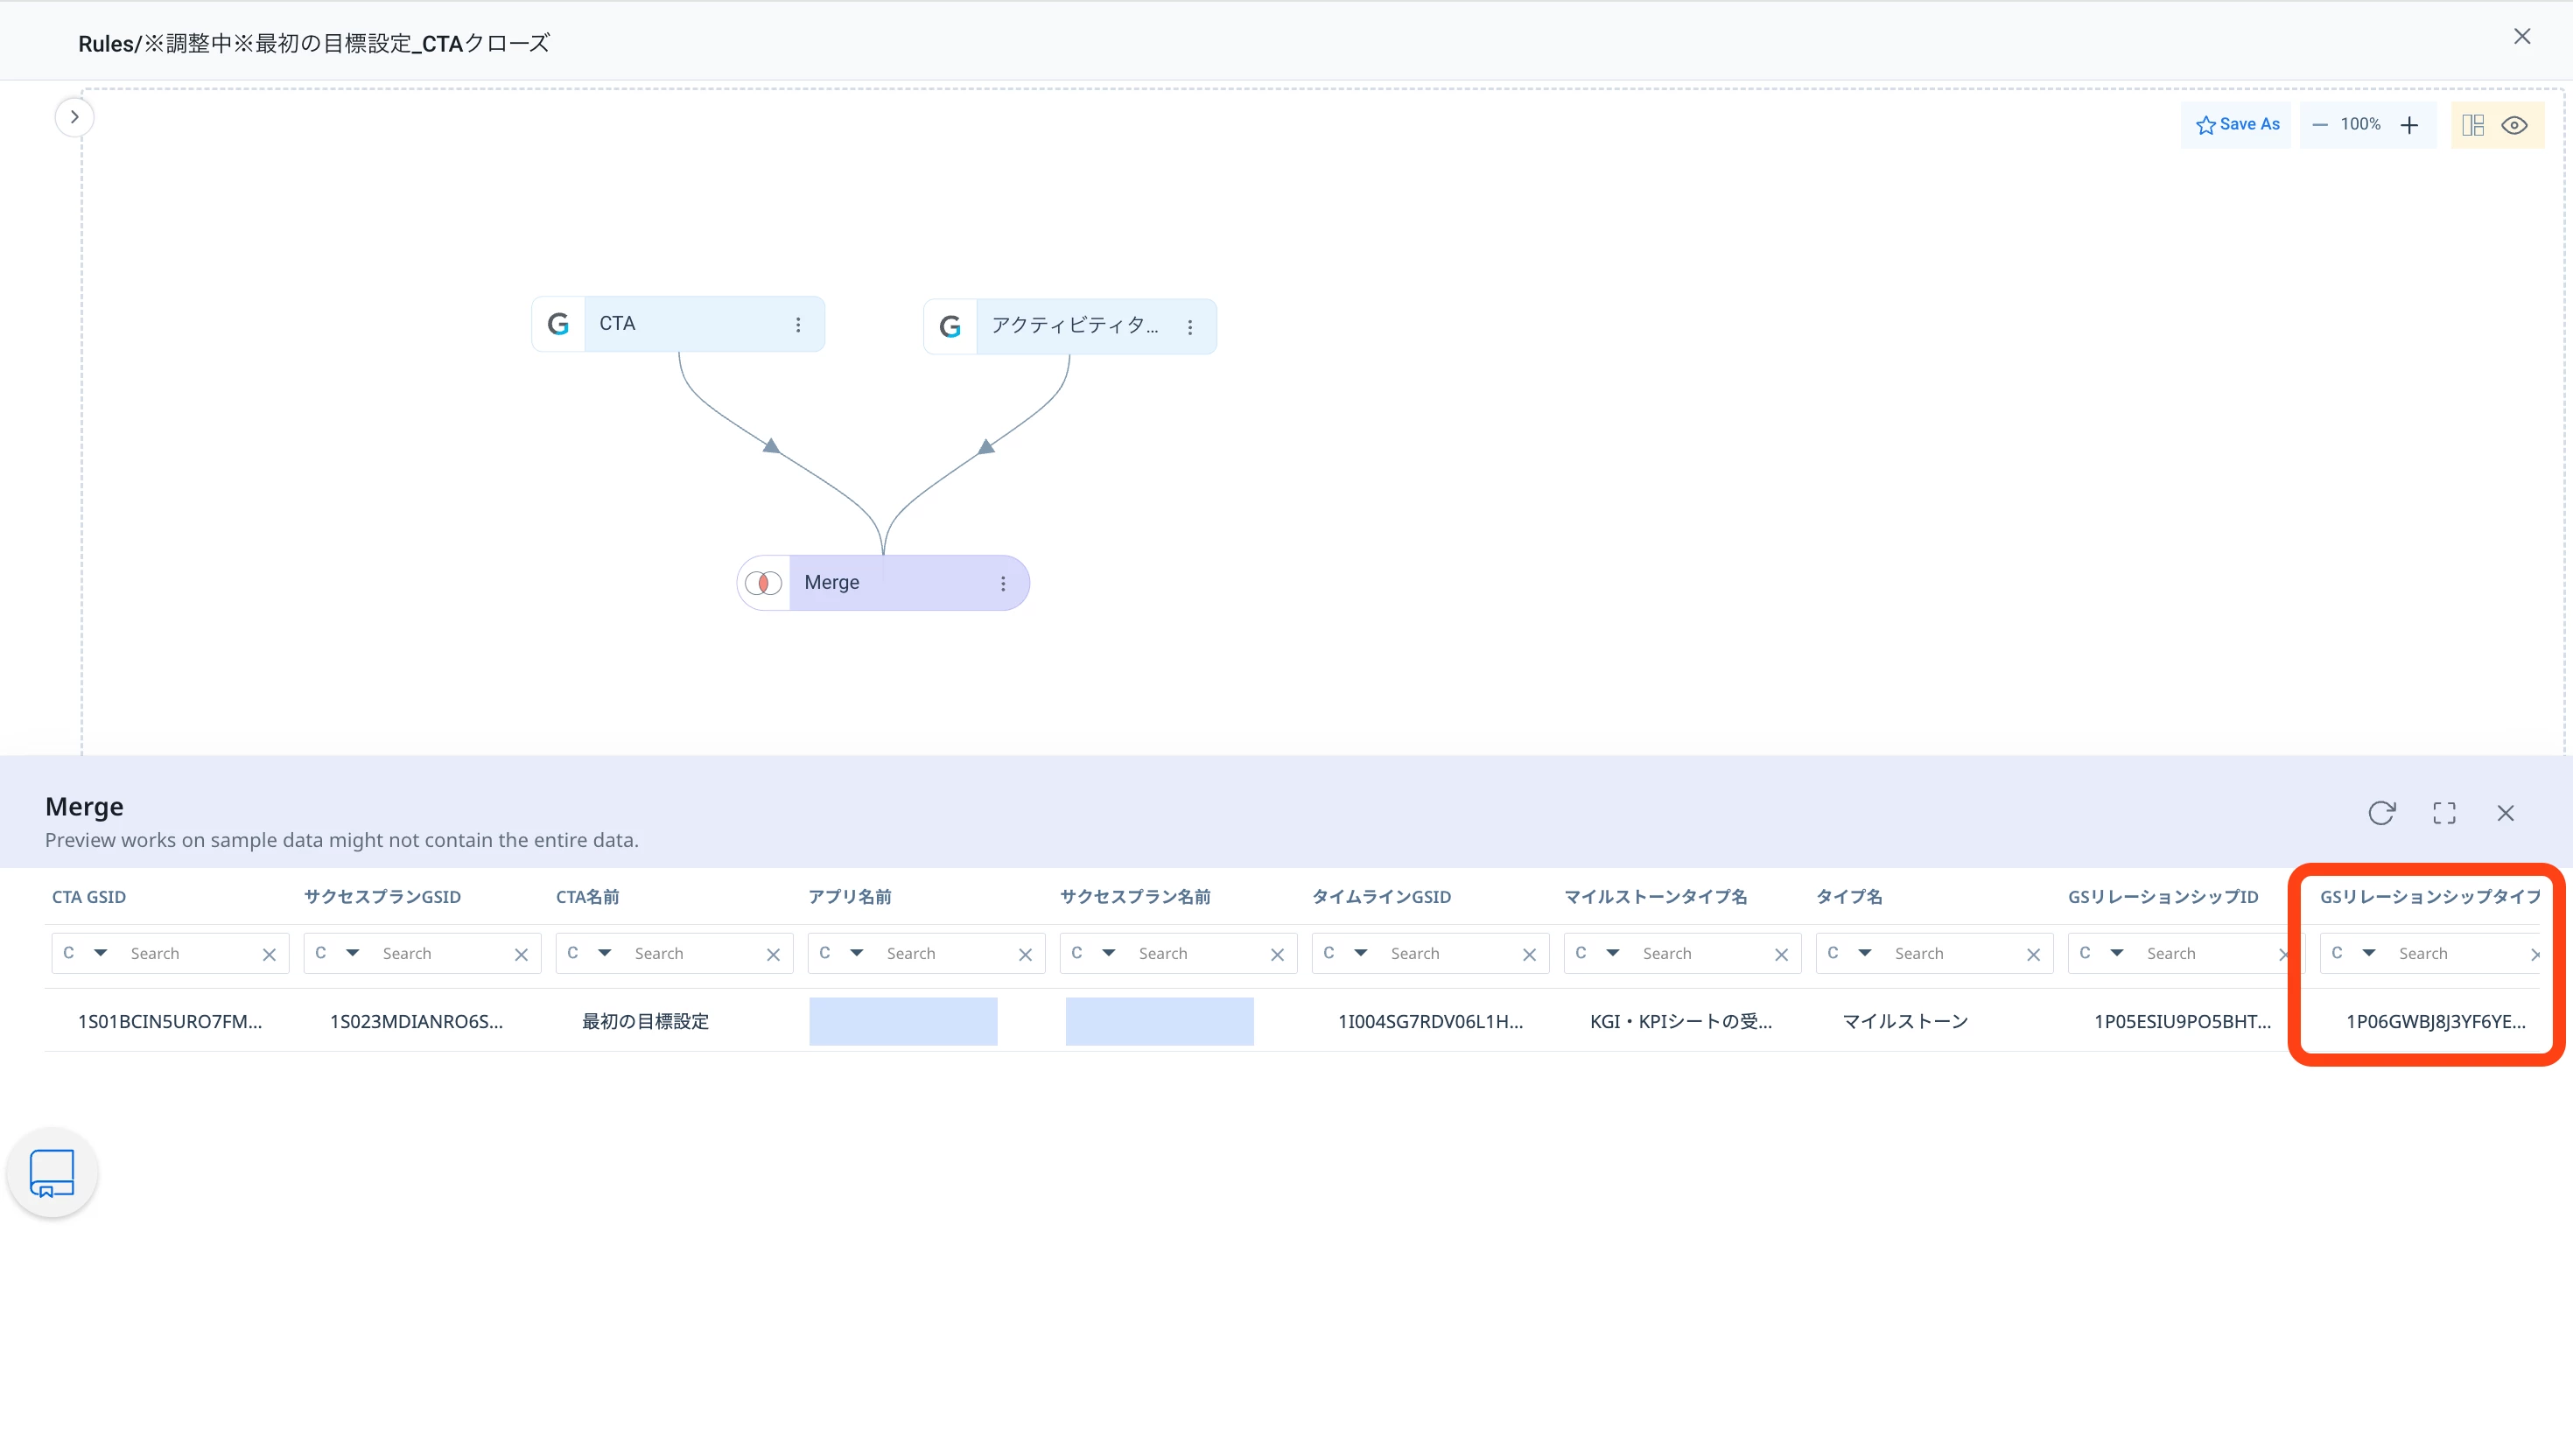2573x1456 pixels.
Task: Open the Merge node three-dot menu
Action: pos(1003,583)
